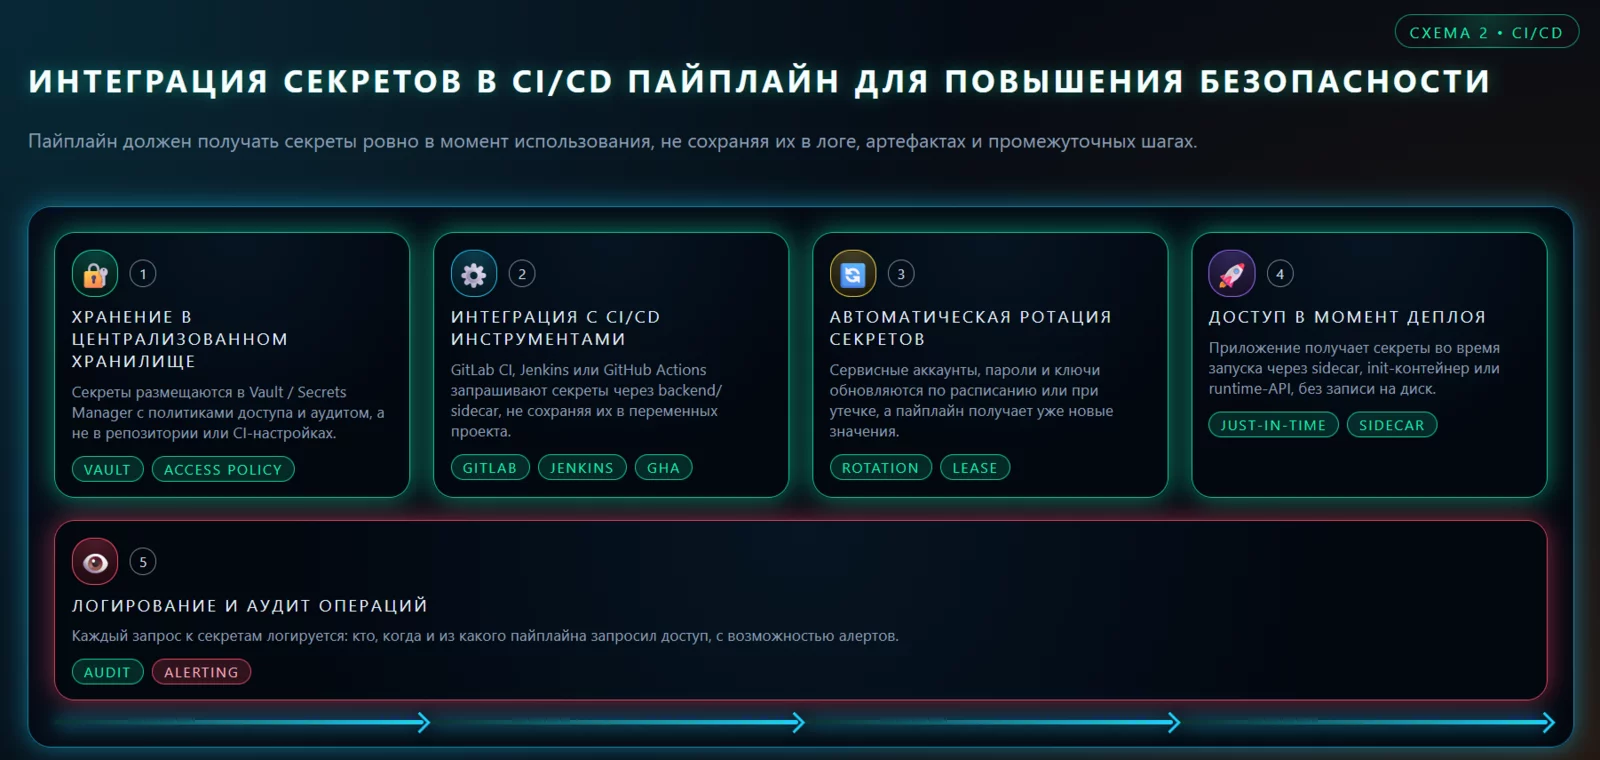Image resolution: width=1600 pixels, height=760 pixels.
Task: Select the GITLAB tag
Action: (x=490, y=468)
